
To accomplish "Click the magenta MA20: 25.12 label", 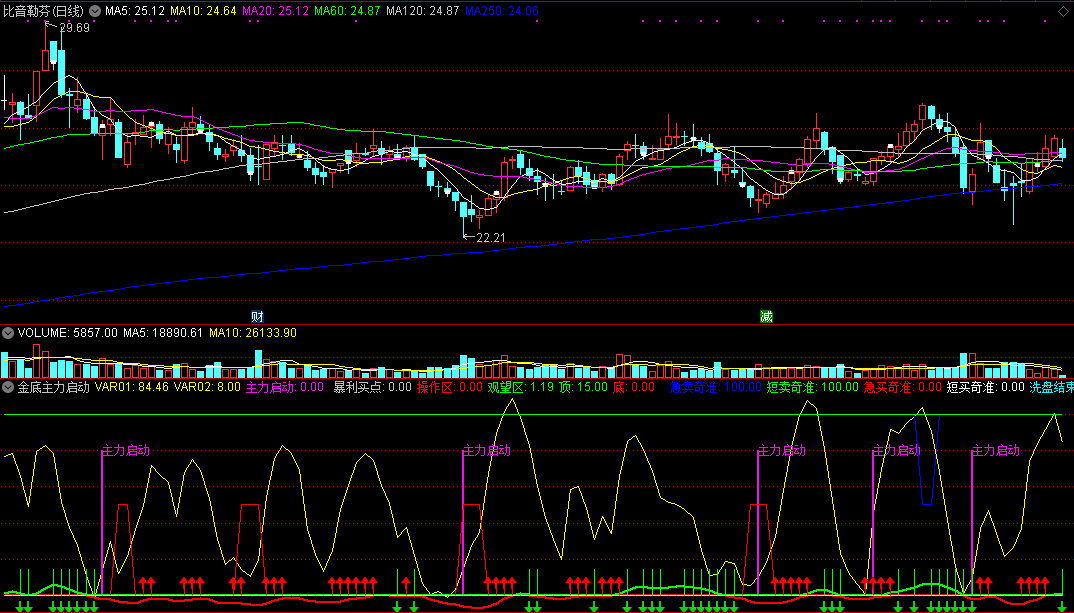I will pos(275,11).
